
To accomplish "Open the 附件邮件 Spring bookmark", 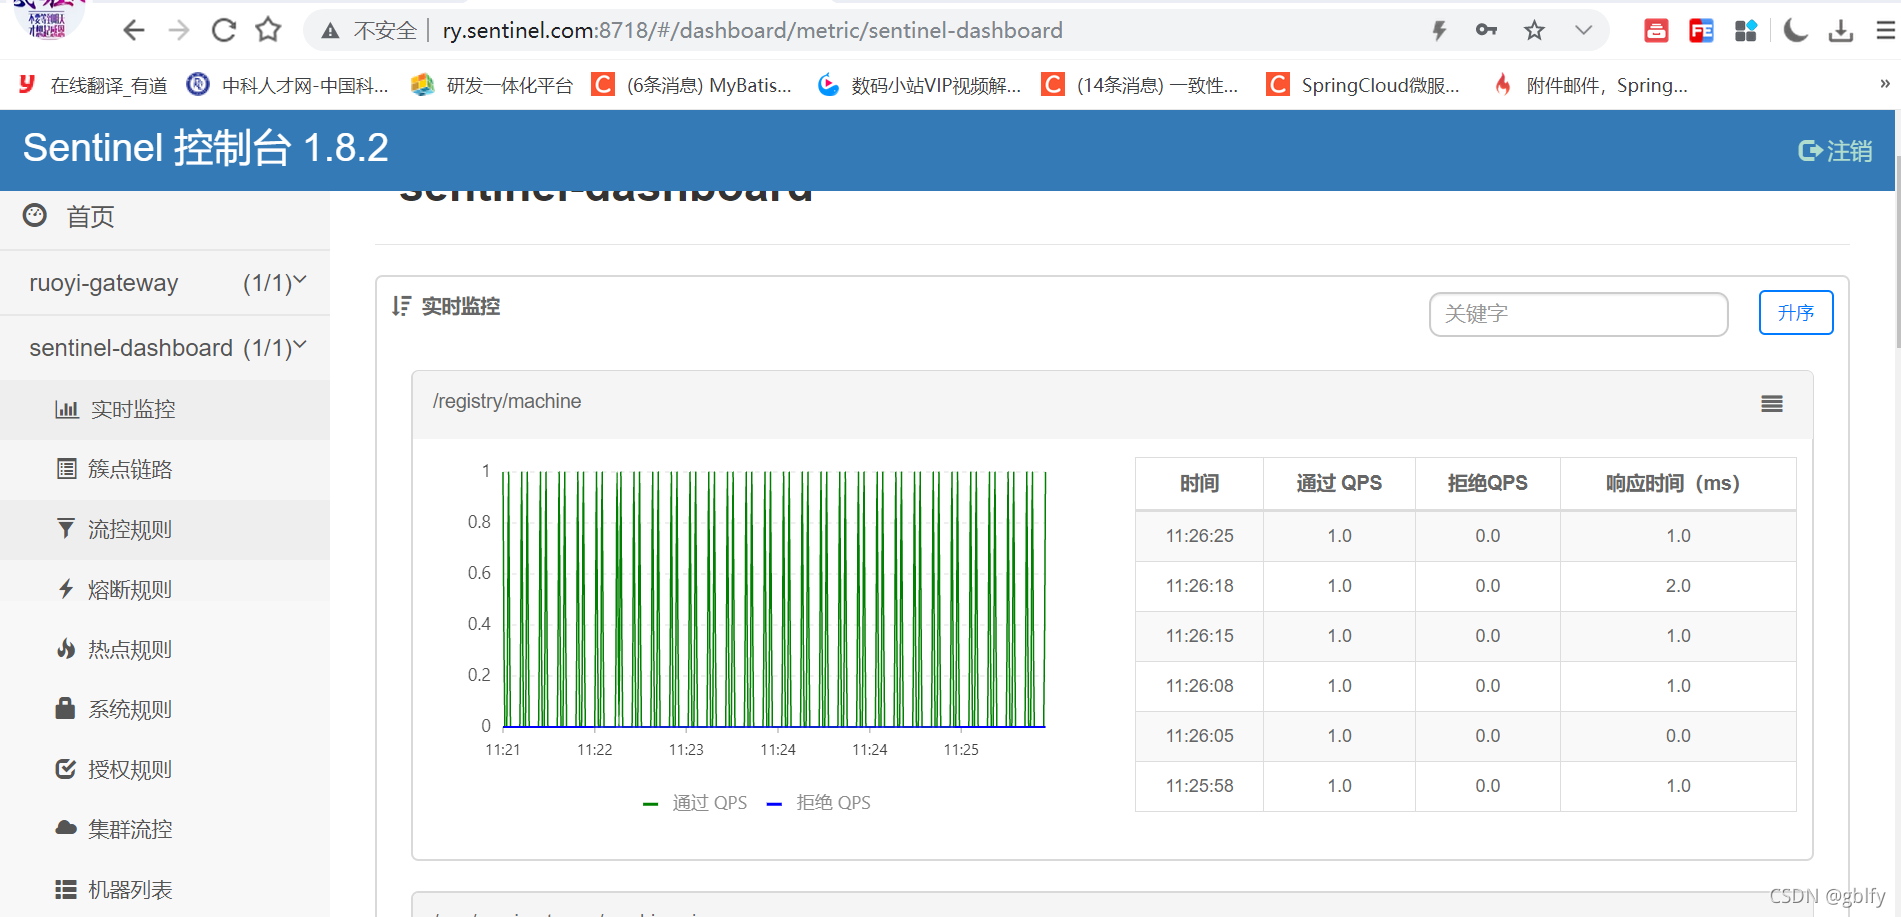I will [x=1590, y=85].
